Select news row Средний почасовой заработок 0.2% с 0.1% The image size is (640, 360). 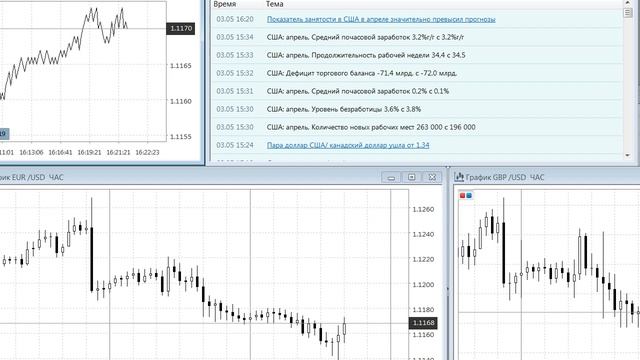click(x=417, y=91)
